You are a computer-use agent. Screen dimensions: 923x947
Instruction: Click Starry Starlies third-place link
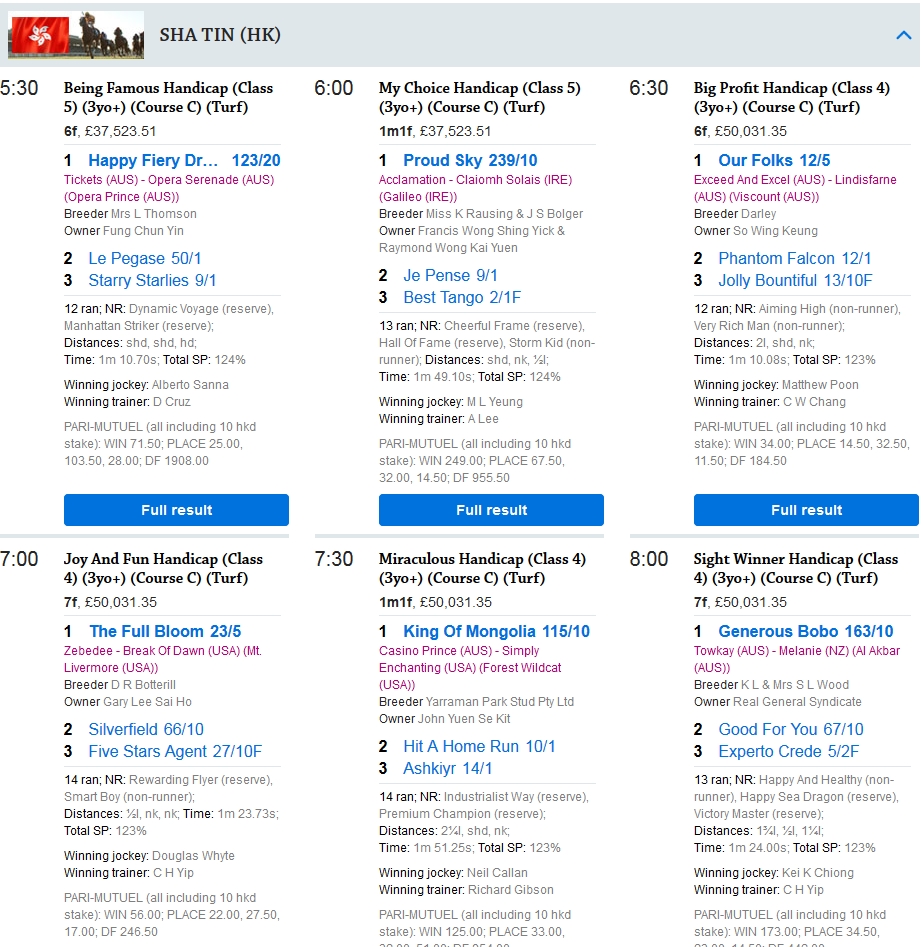point(138,280)
